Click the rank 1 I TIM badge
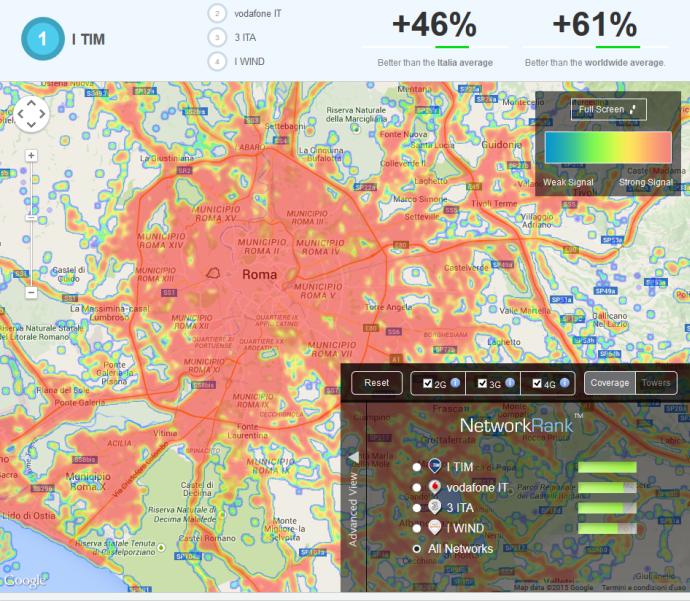 (43, 39)
